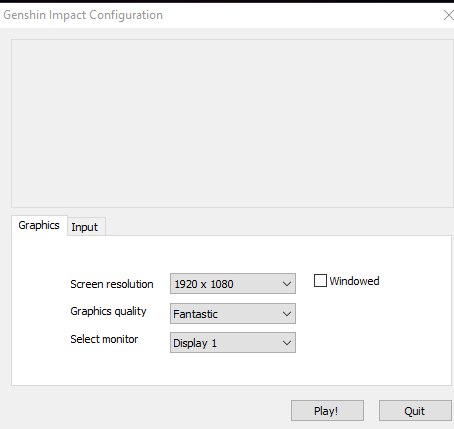Close the Genshin Impact Configuration window
This screenshot has width=454, height=429.
point(449,15)
